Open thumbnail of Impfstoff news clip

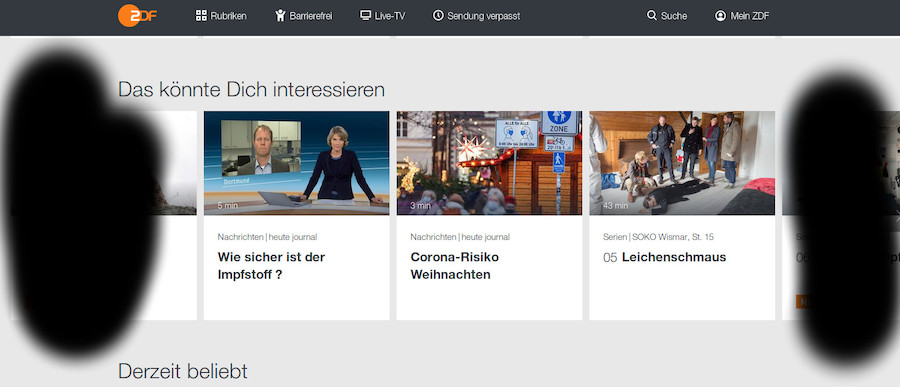[296, 163]
